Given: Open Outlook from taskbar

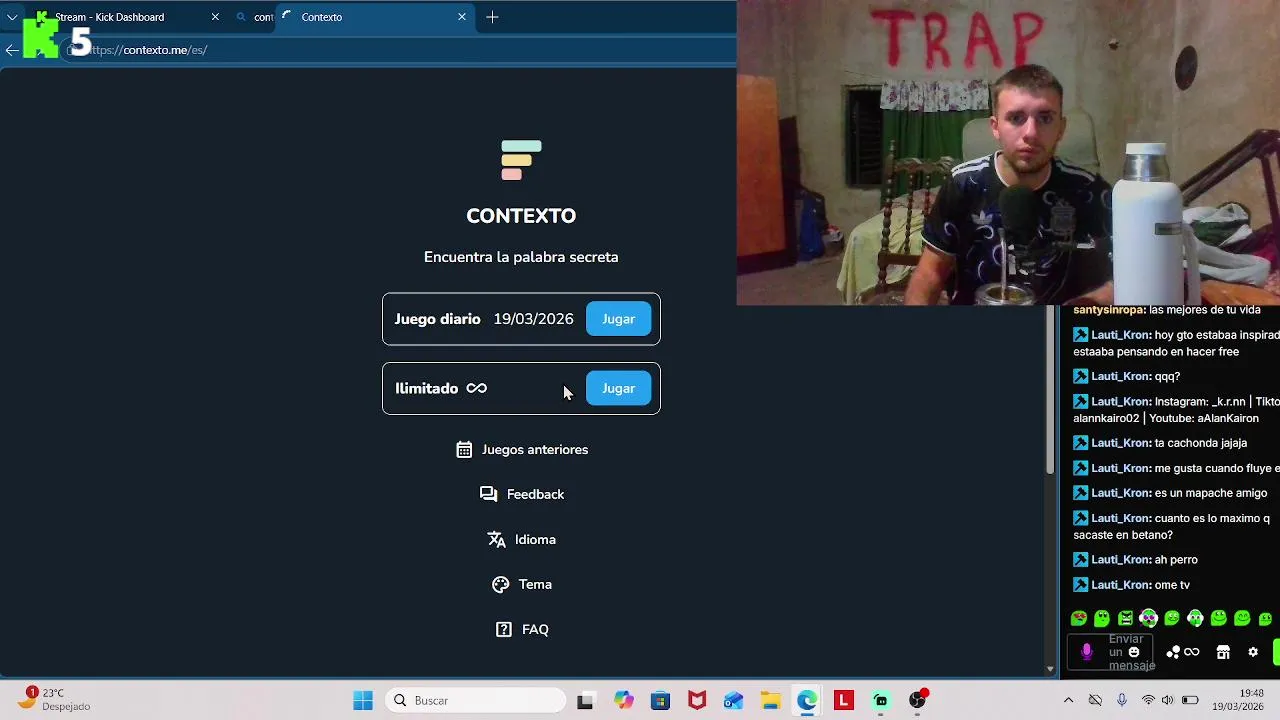Looking at the screenshot, I should [734, 701].
